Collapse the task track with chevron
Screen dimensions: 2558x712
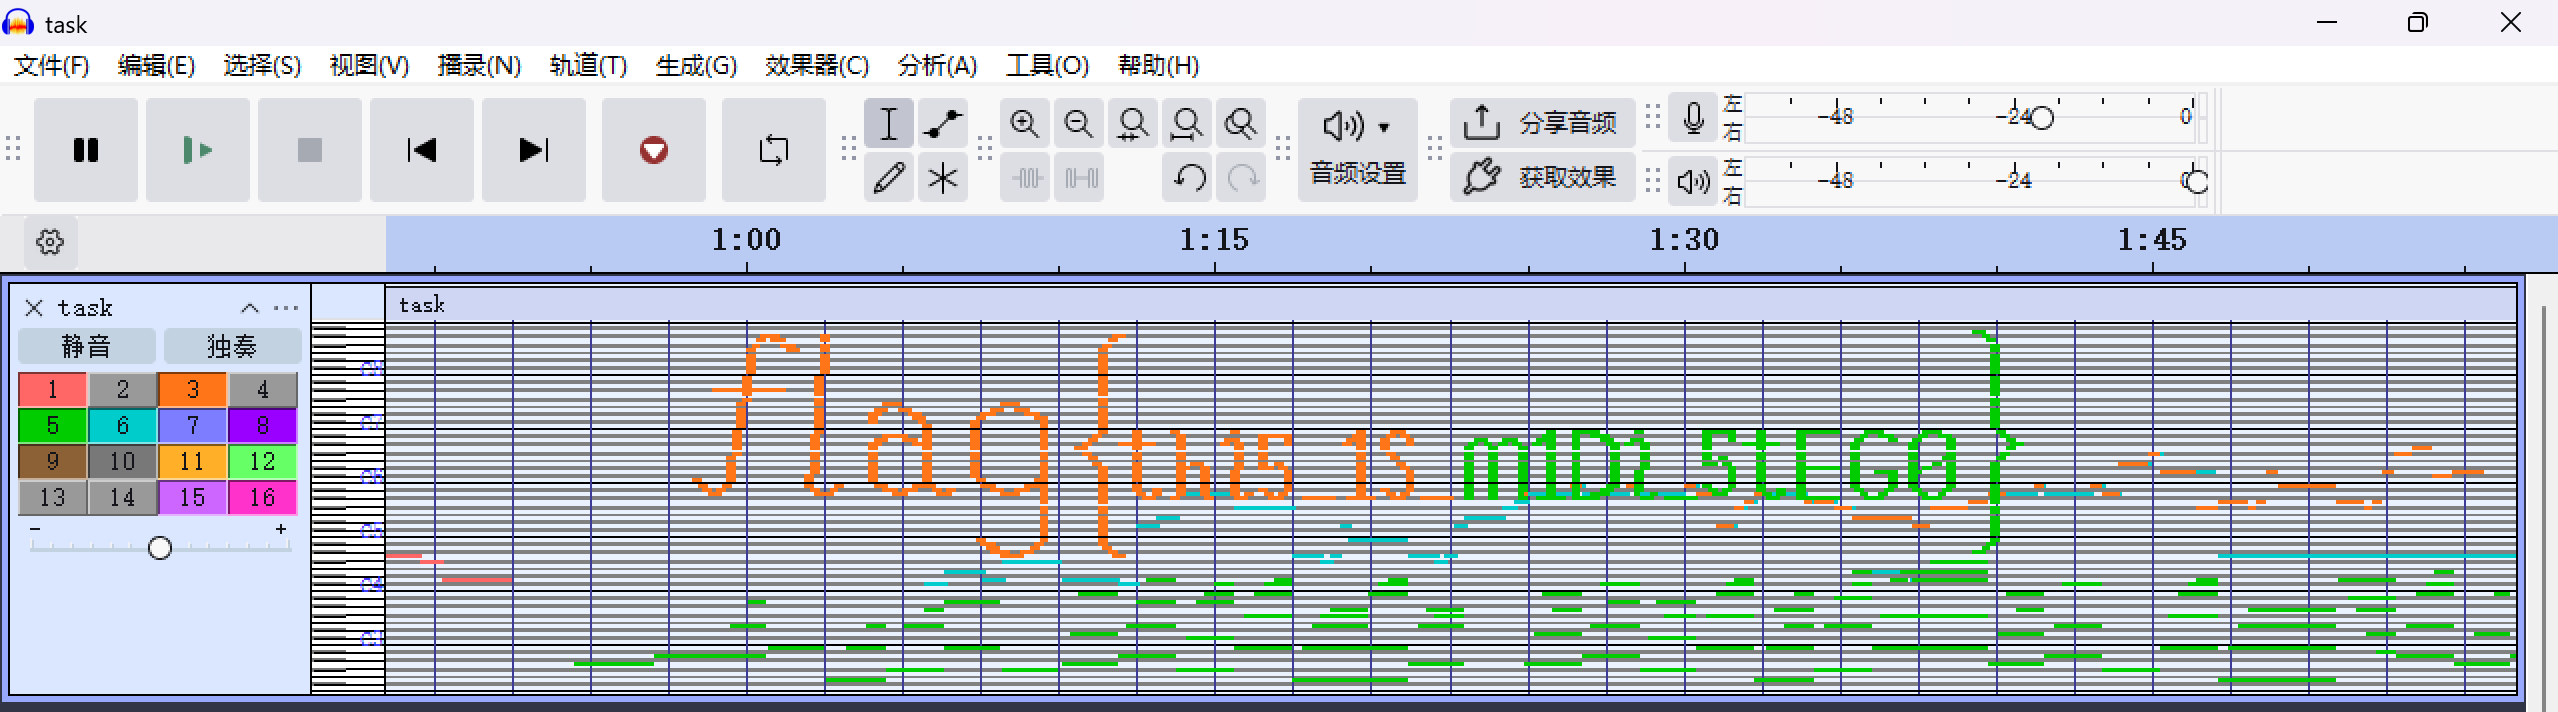point(250,308)
